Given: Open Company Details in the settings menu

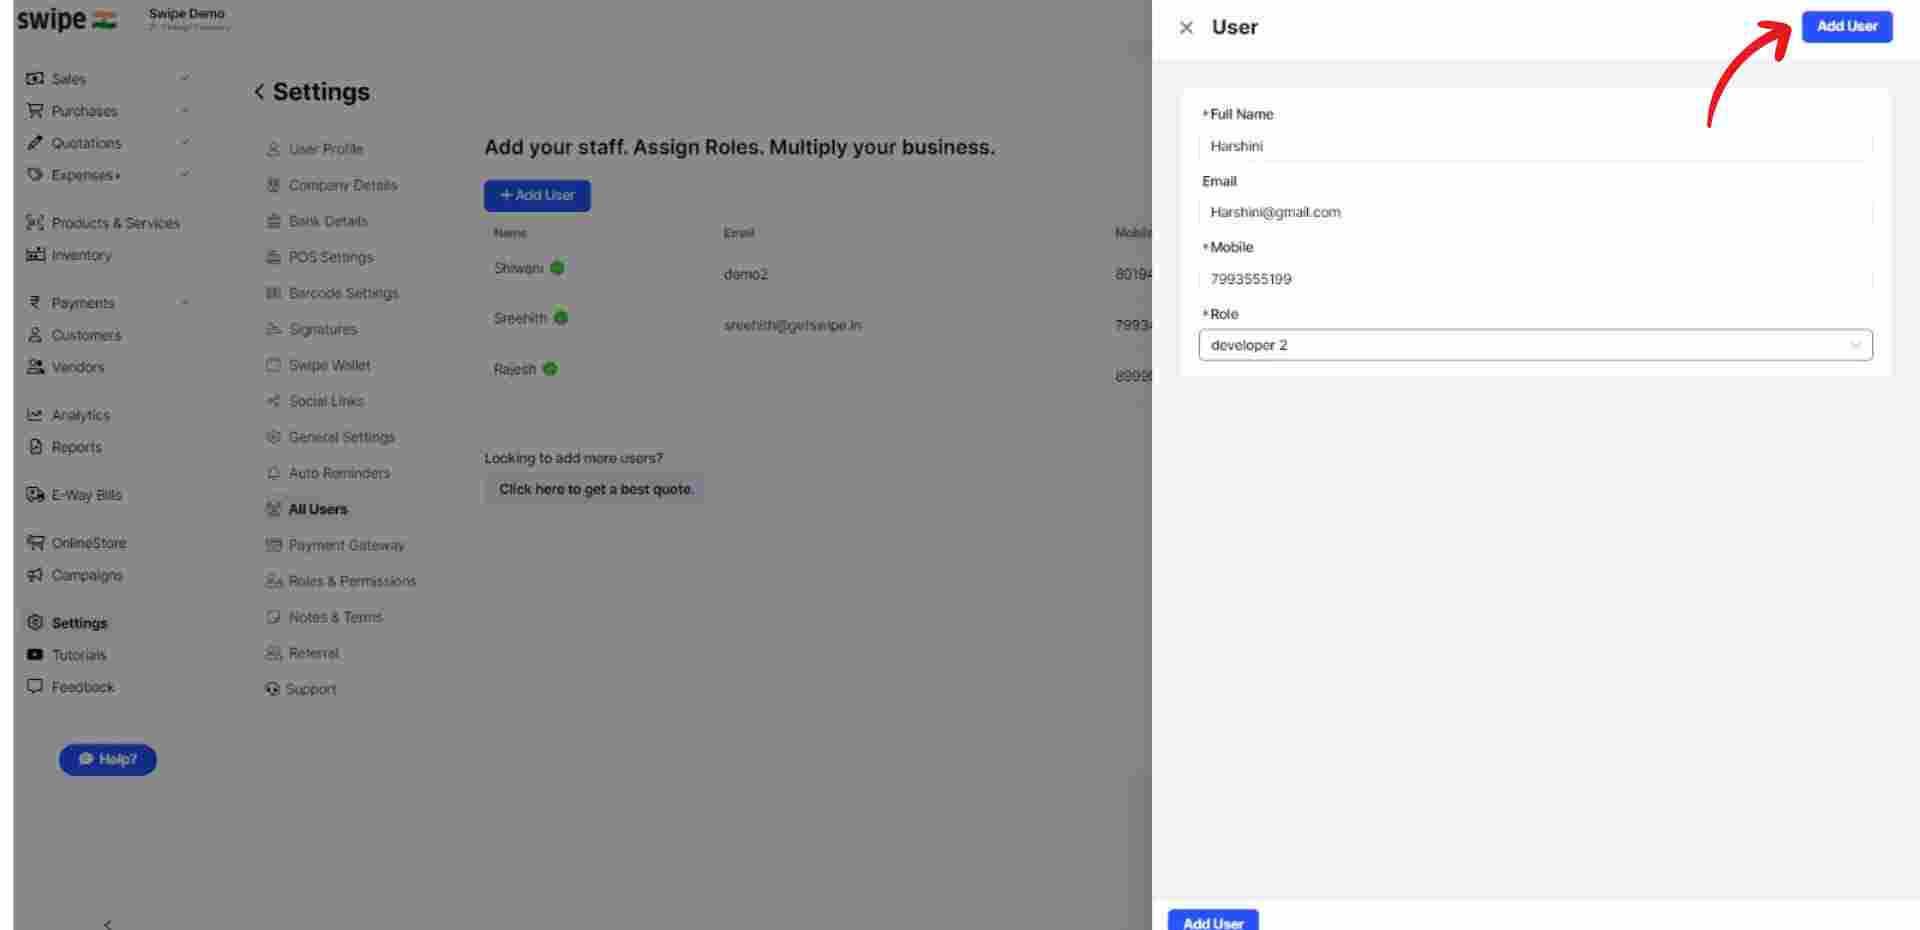Looking at the screenshot, I should tap(332, 185).
